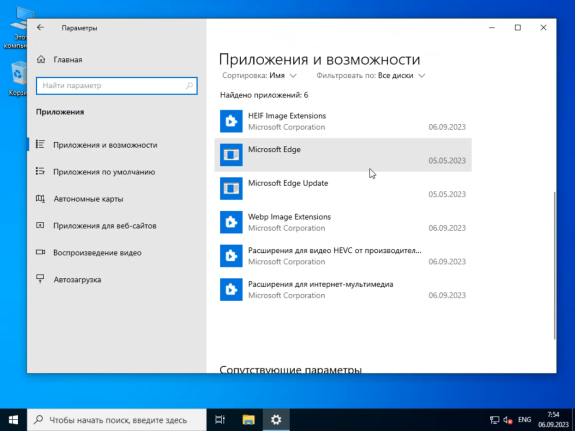This screenshot has width=575, height=431.
Task: Open the Автозагрузка section
Action: [x=117, y=280]
